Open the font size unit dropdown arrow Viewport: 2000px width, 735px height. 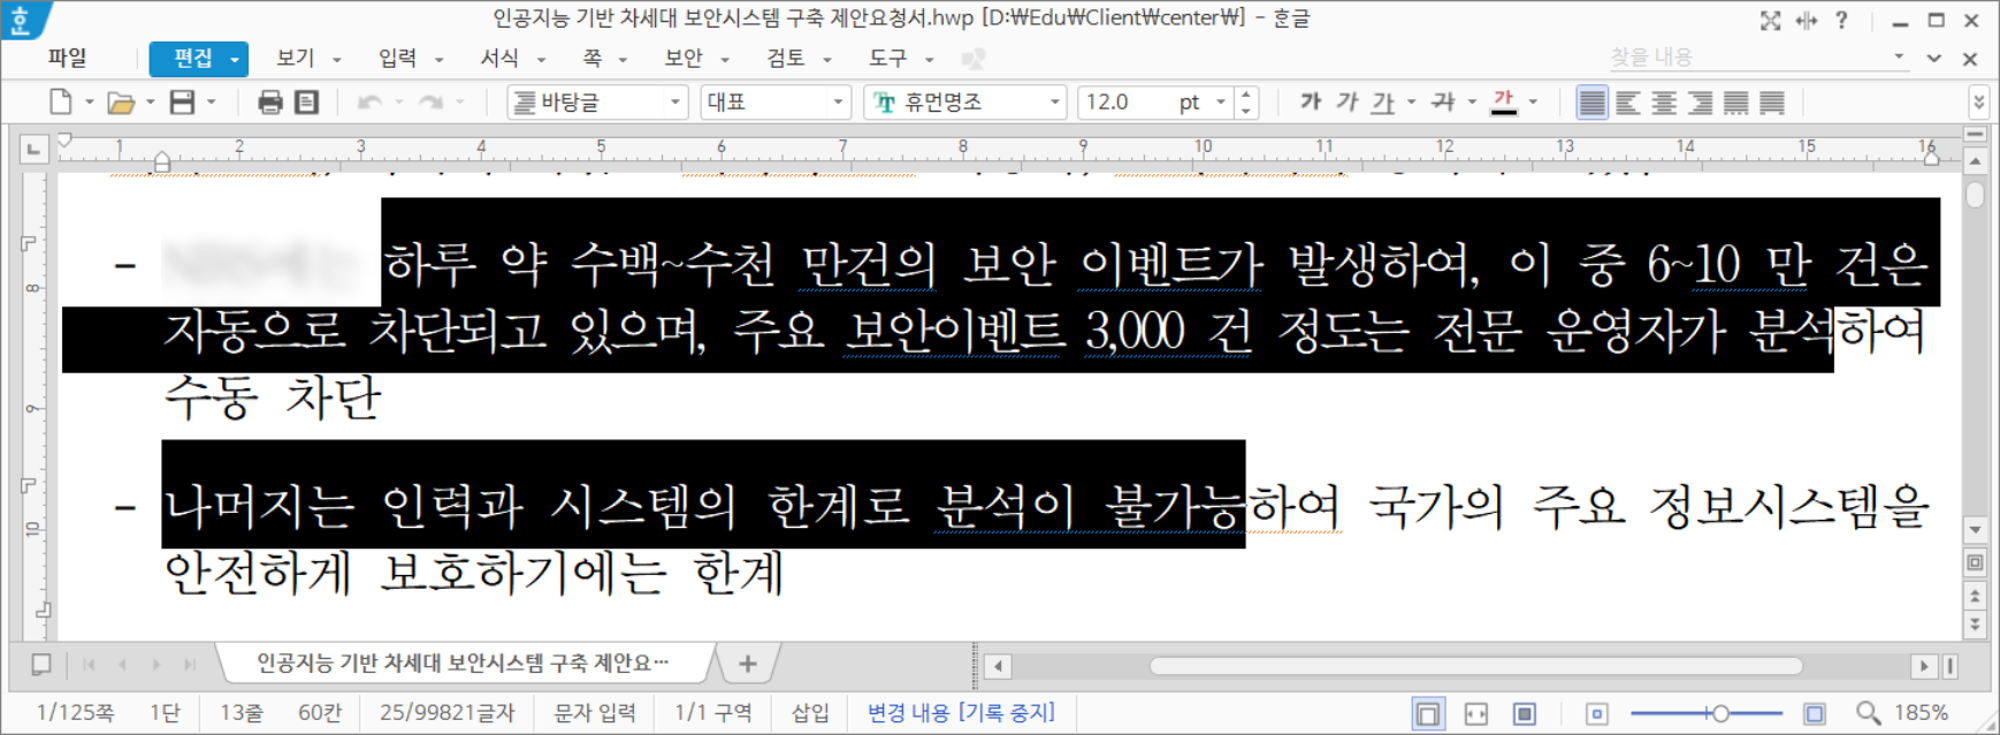[1221, 102]
